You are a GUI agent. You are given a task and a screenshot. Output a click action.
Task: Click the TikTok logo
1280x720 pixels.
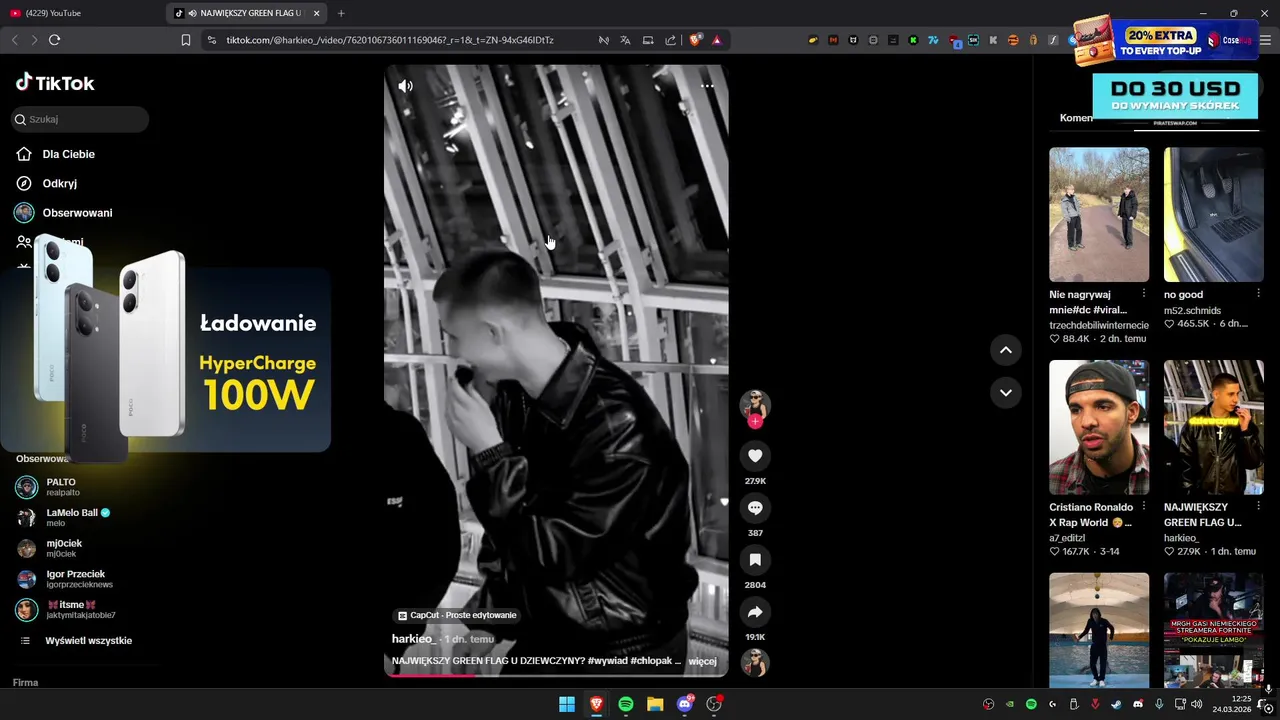55,83
